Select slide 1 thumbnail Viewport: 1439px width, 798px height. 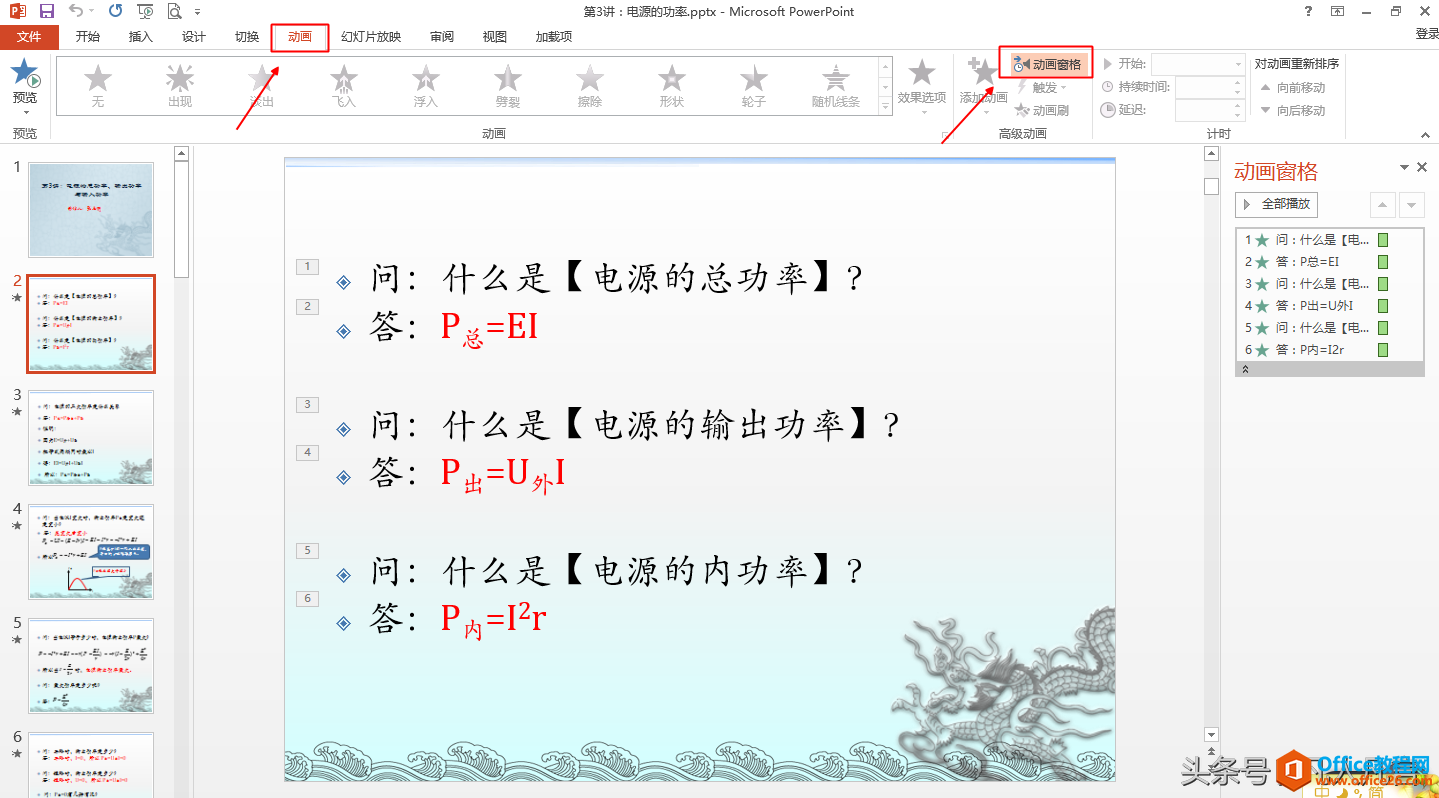91,211
